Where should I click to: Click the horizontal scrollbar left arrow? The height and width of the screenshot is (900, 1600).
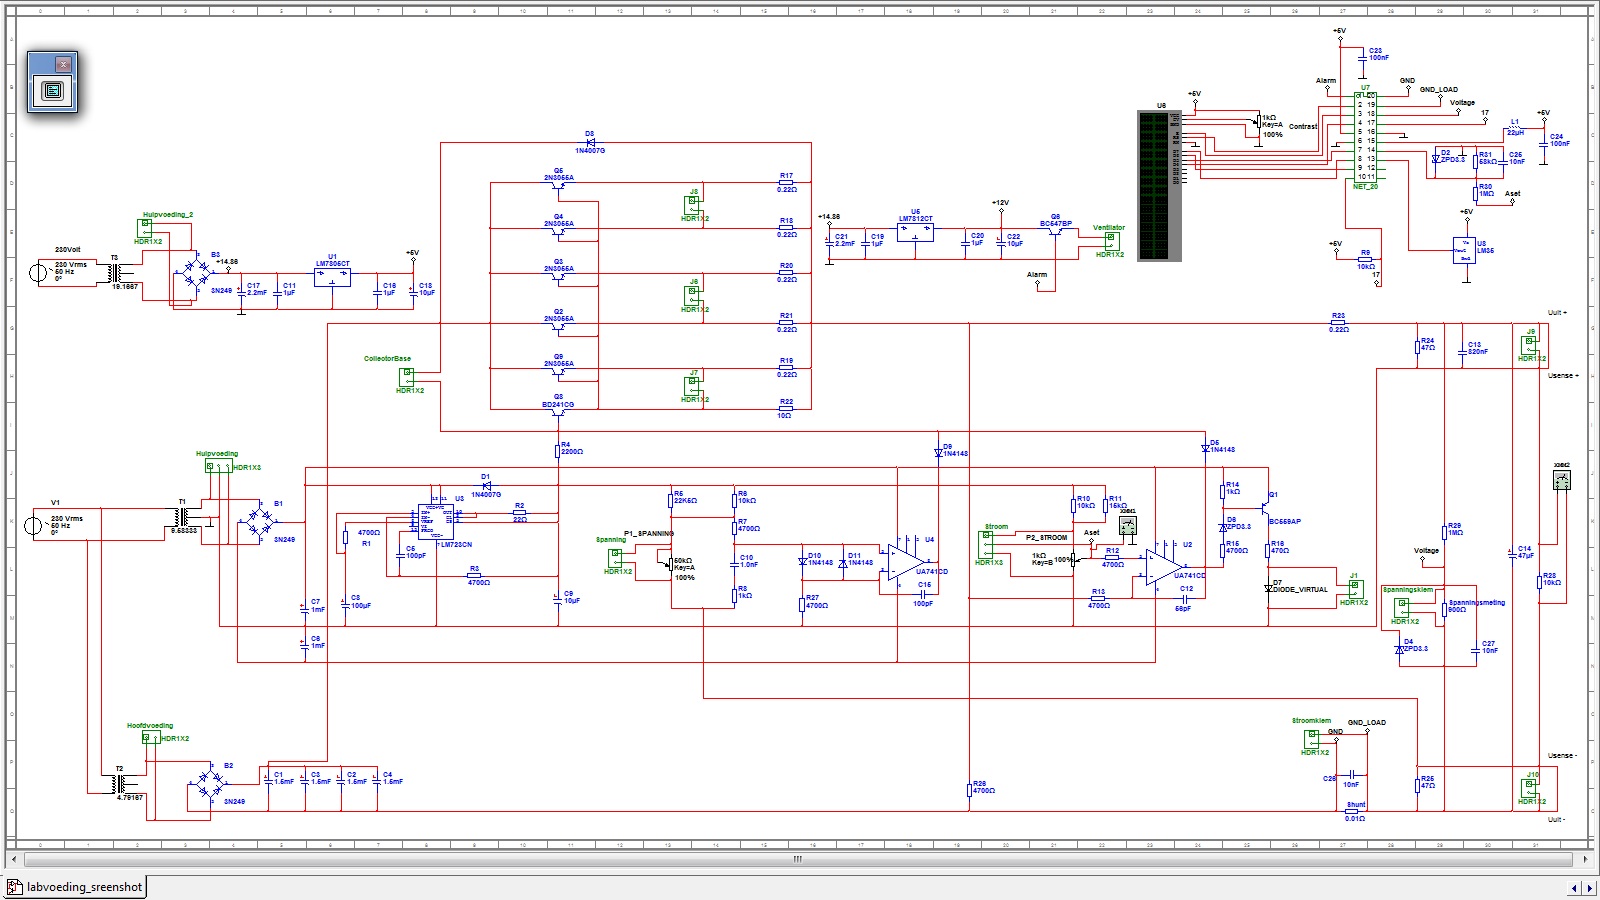13,859
